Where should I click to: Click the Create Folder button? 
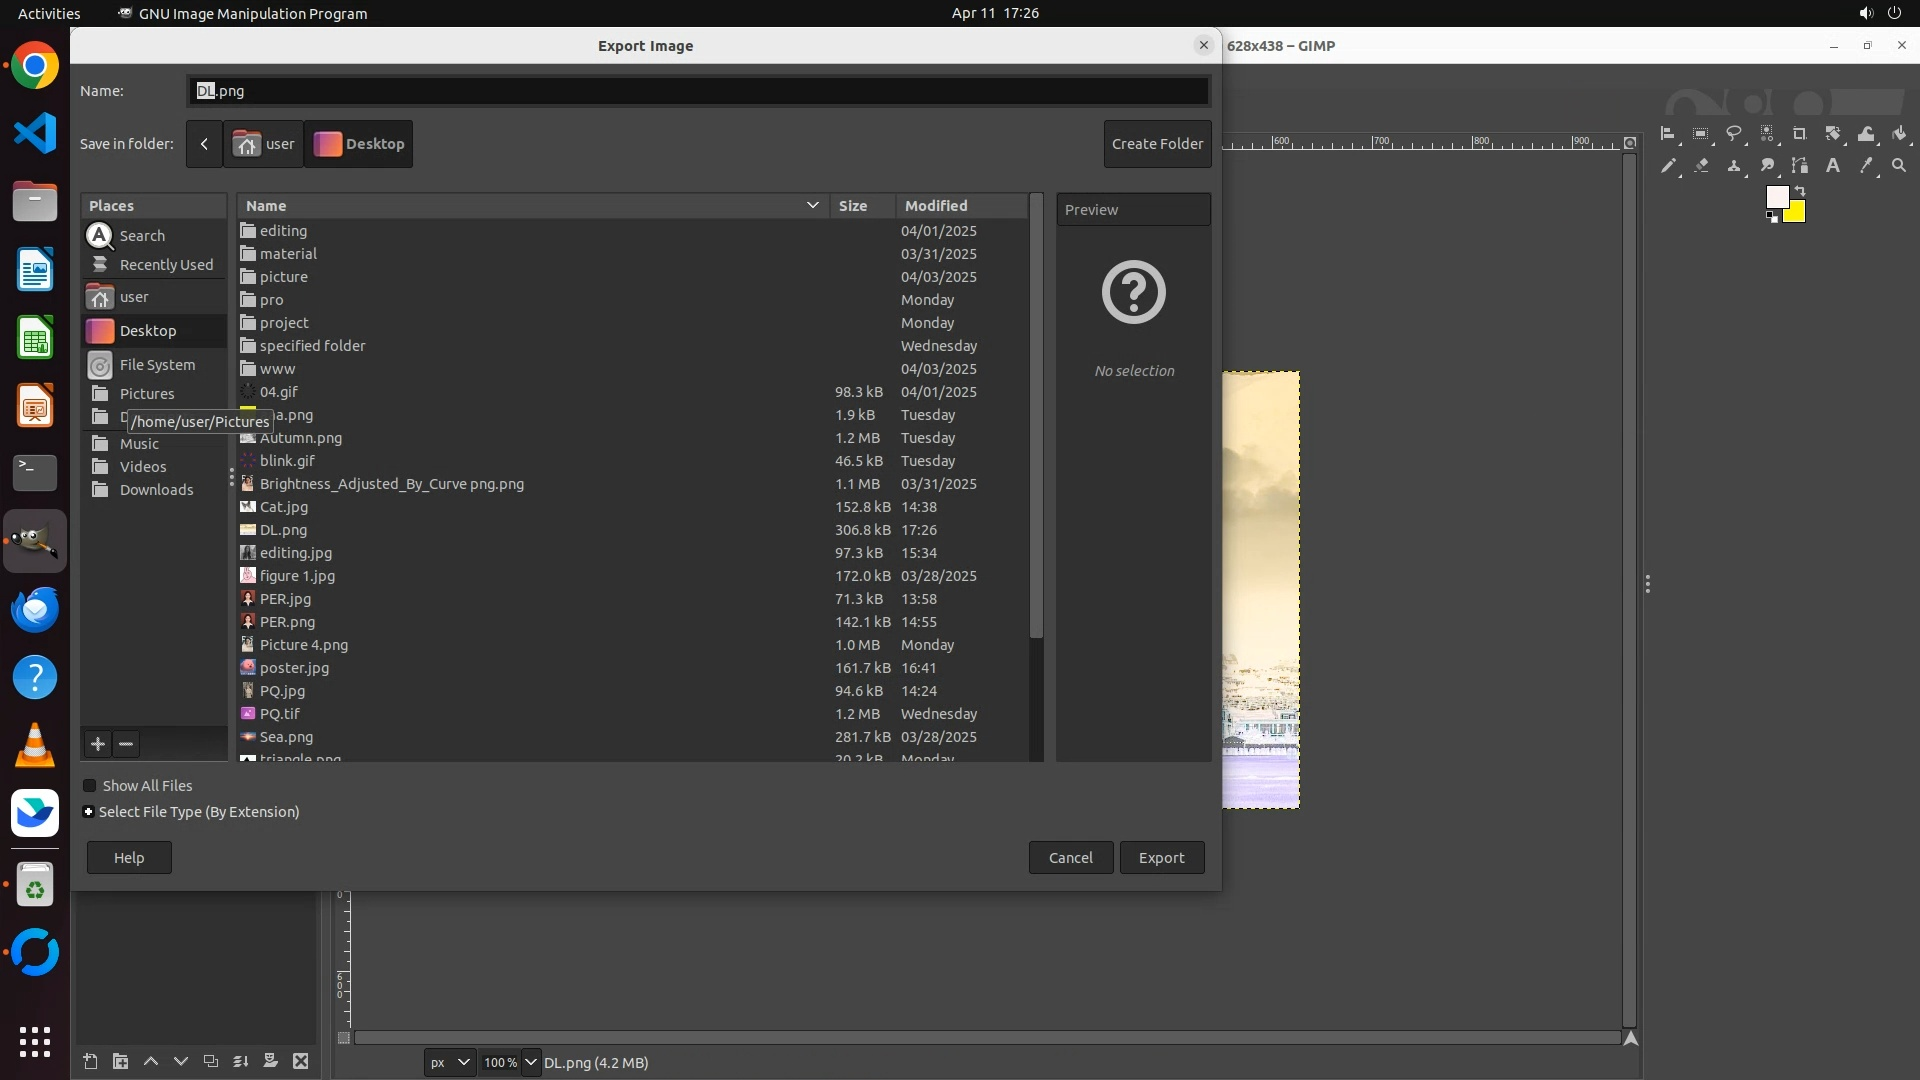point(1157,144)
